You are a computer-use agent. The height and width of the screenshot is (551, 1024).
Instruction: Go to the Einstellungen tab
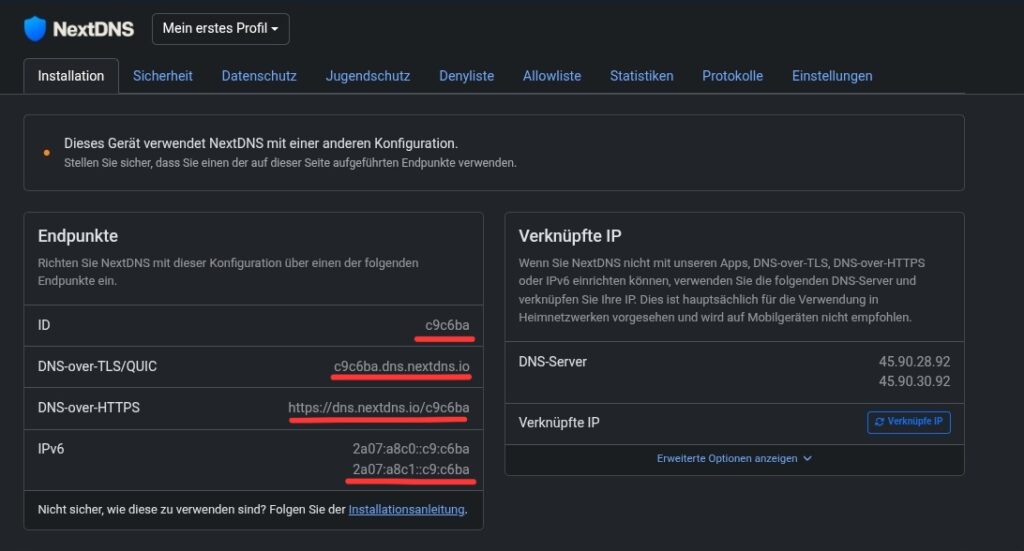pyautogui.click(x=832, y=76)
